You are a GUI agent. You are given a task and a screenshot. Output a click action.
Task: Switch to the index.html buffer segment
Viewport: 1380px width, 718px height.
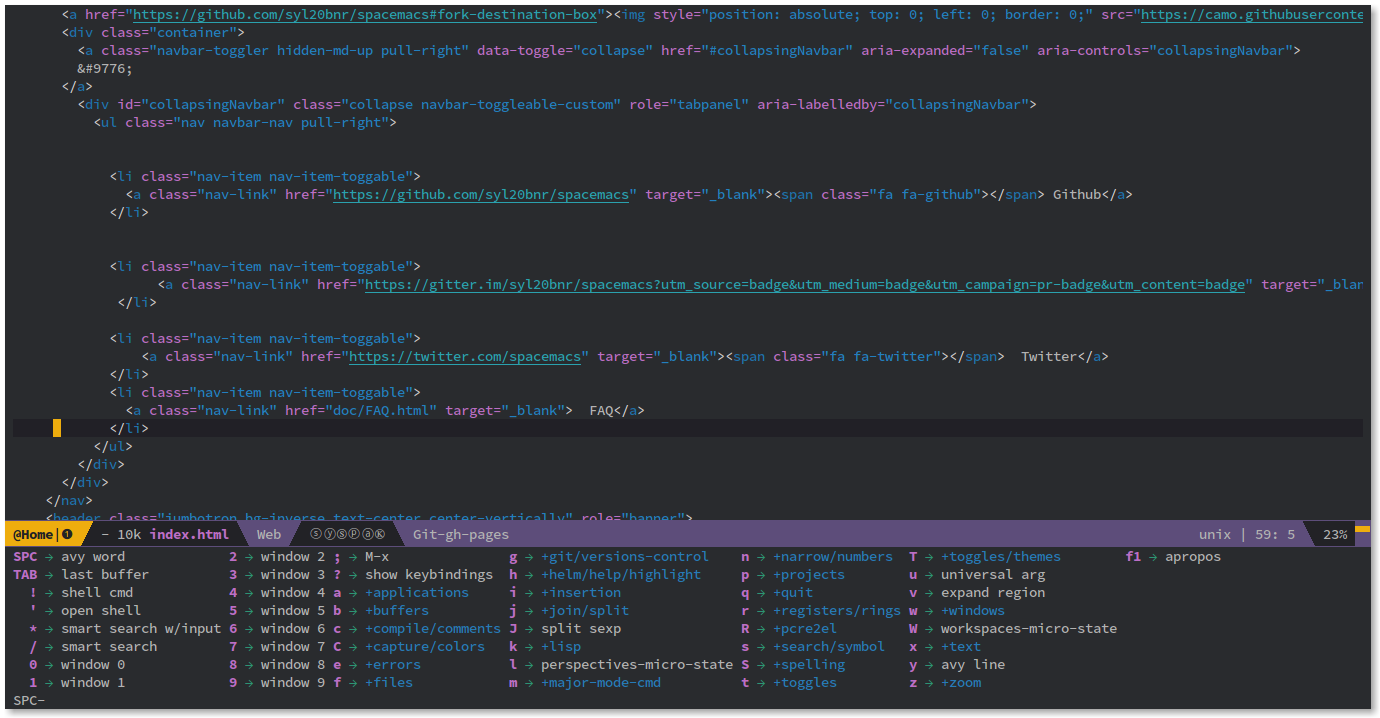tap(189, 533)
